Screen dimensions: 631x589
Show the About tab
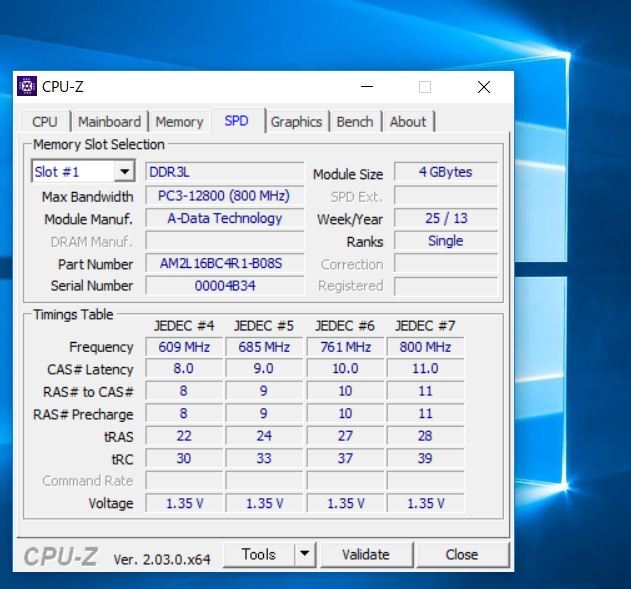(x=407, y=122)
